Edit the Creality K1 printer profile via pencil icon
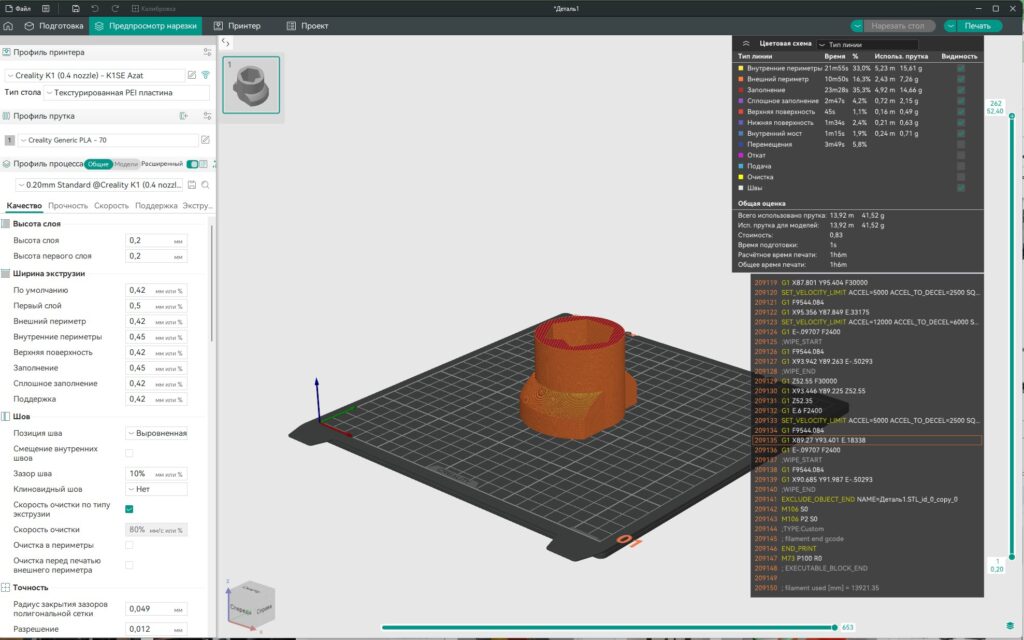 pyautogui.click(x=192, y=75)
